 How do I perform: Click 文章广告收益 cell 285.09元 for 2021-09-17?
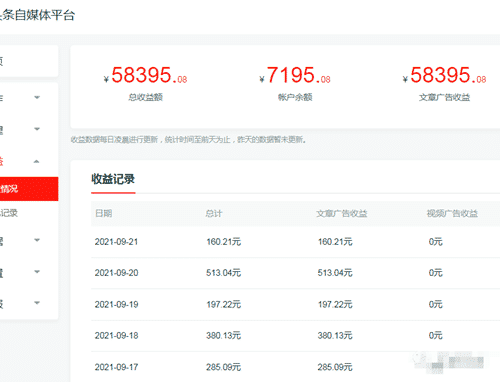pos(335,367)
